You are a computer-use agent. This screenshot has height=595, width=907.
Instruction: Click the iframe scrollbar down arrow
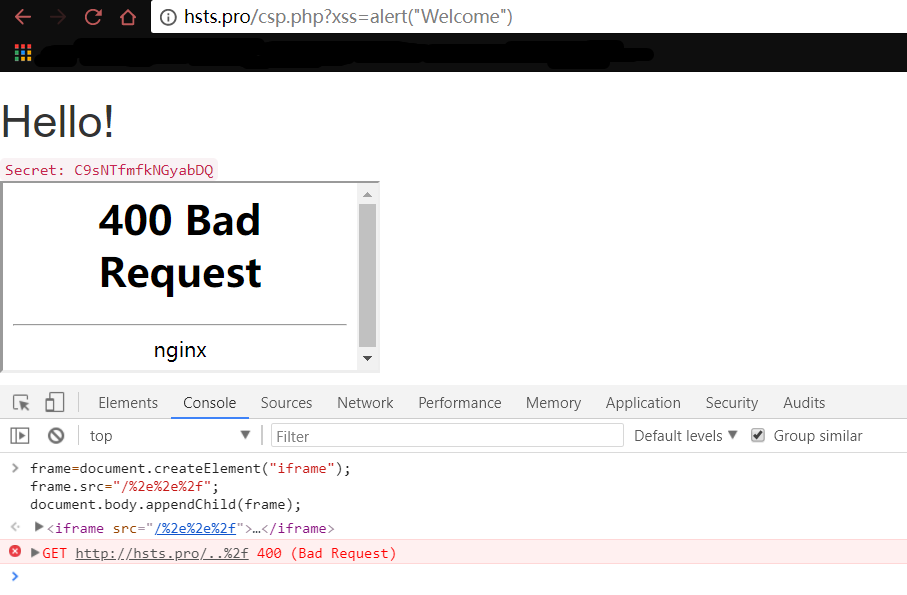pos(367,359)
